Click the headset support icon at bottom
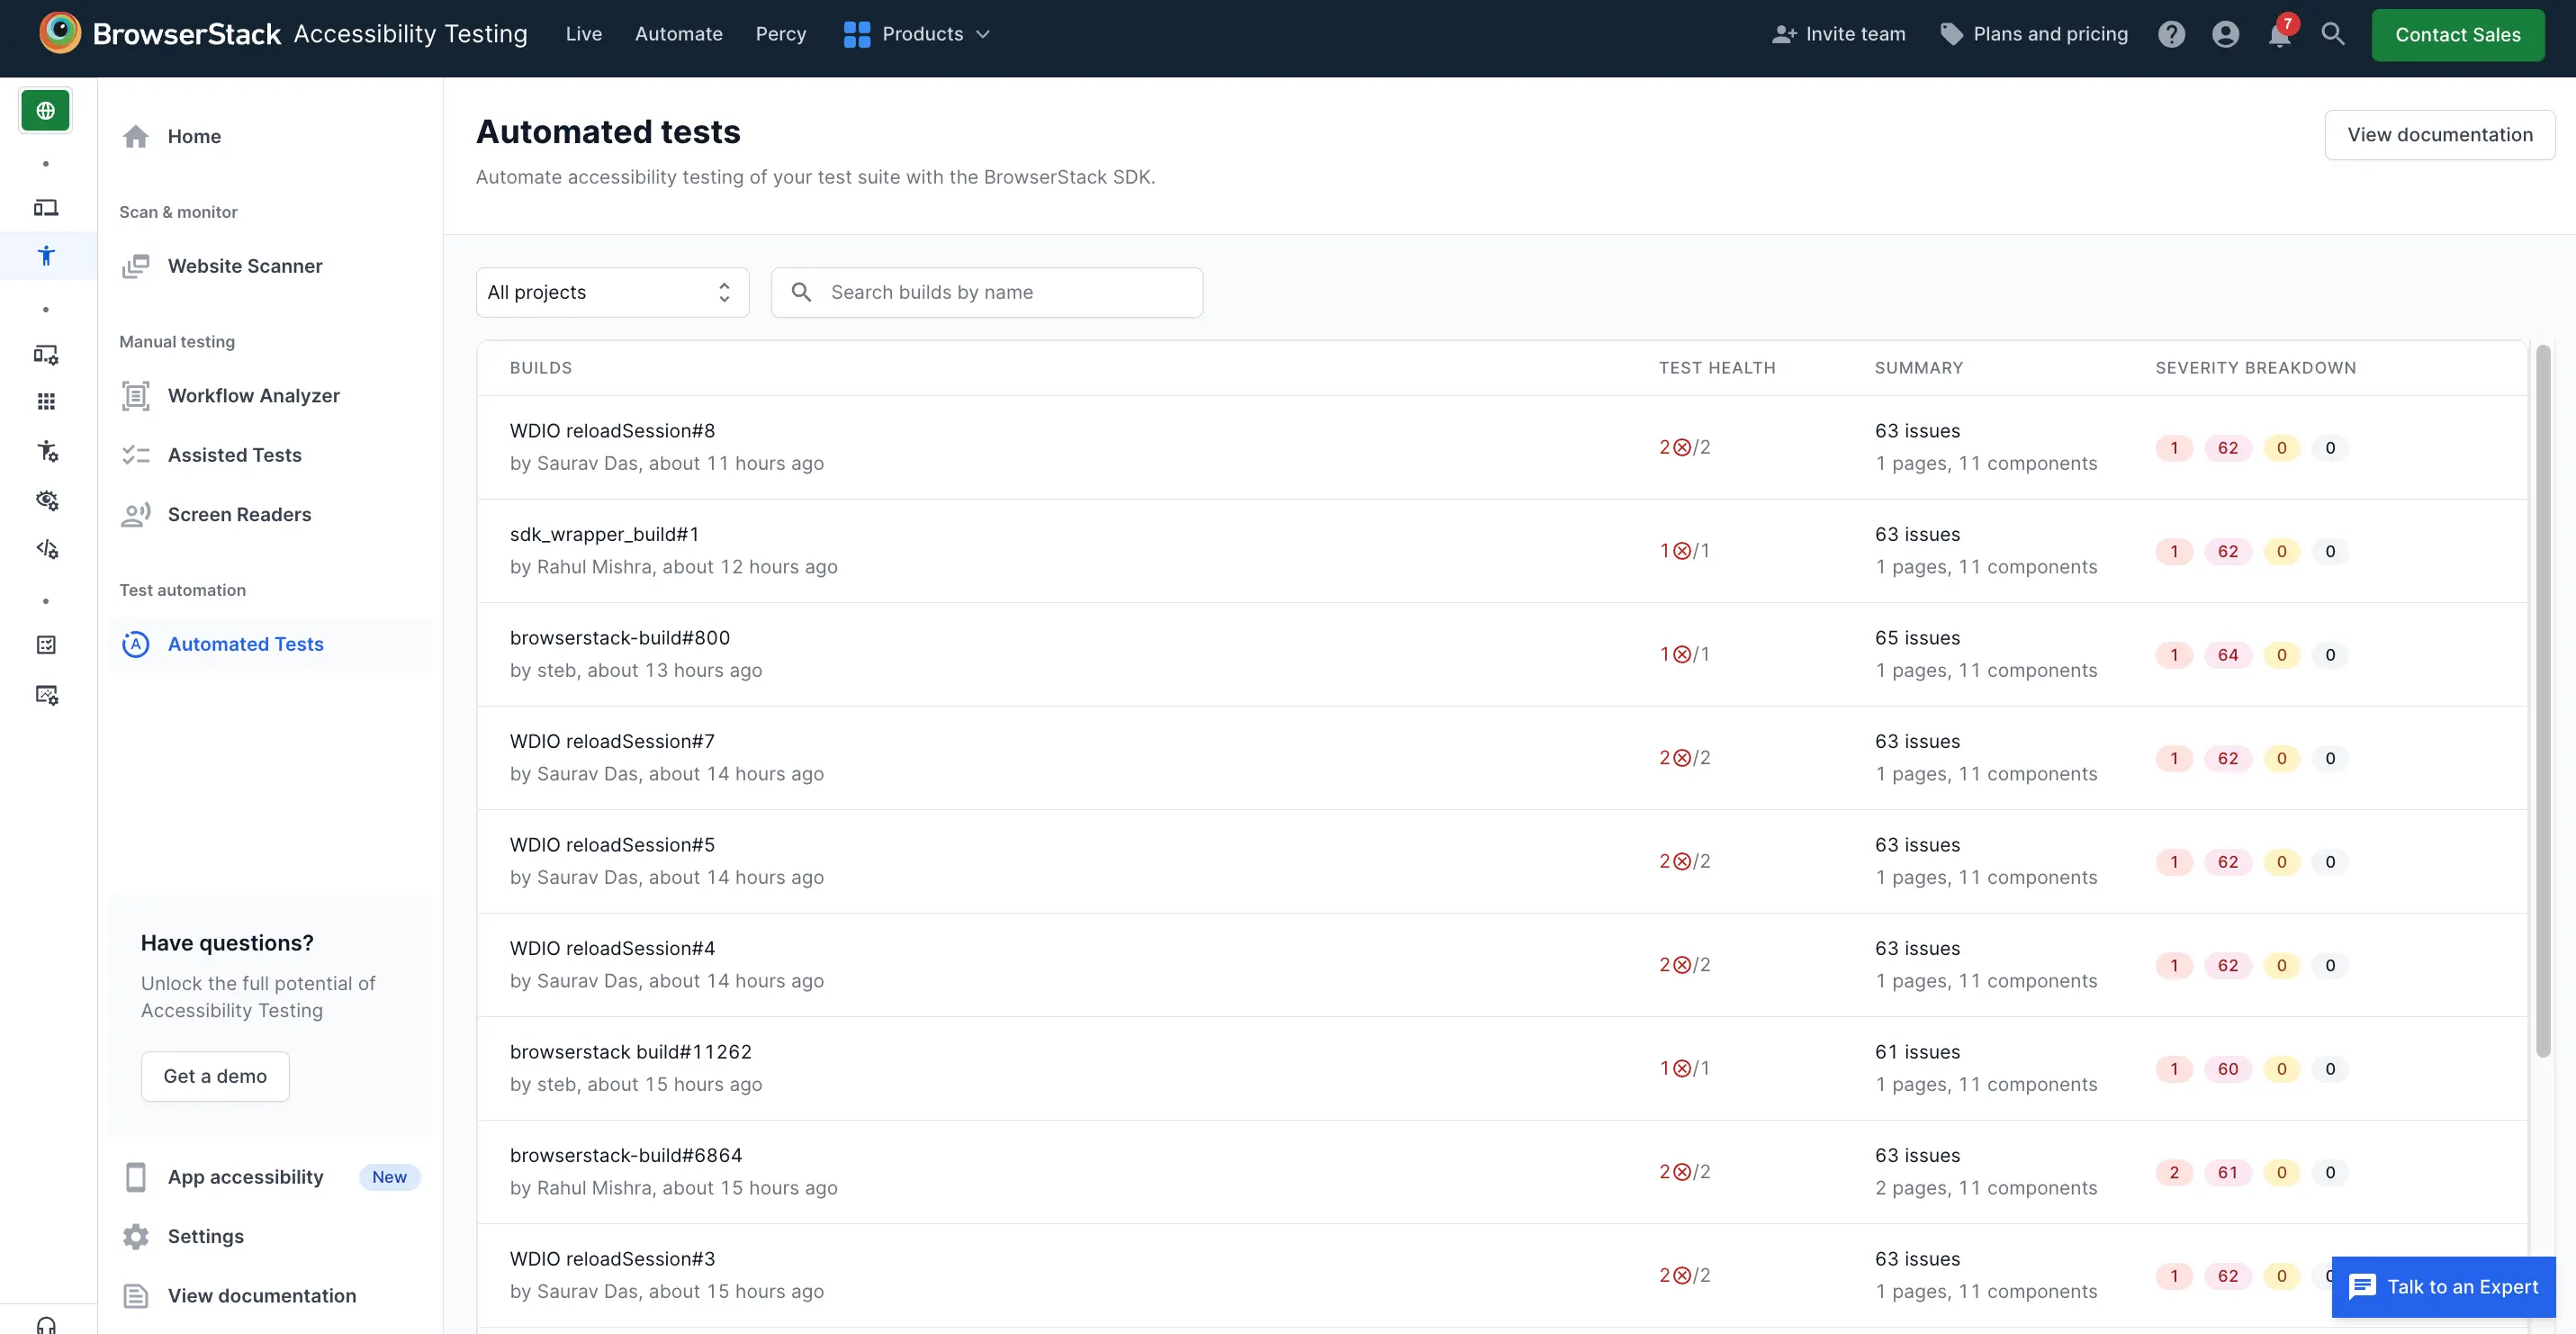 pyautogui.click(x=46, y=1324)
